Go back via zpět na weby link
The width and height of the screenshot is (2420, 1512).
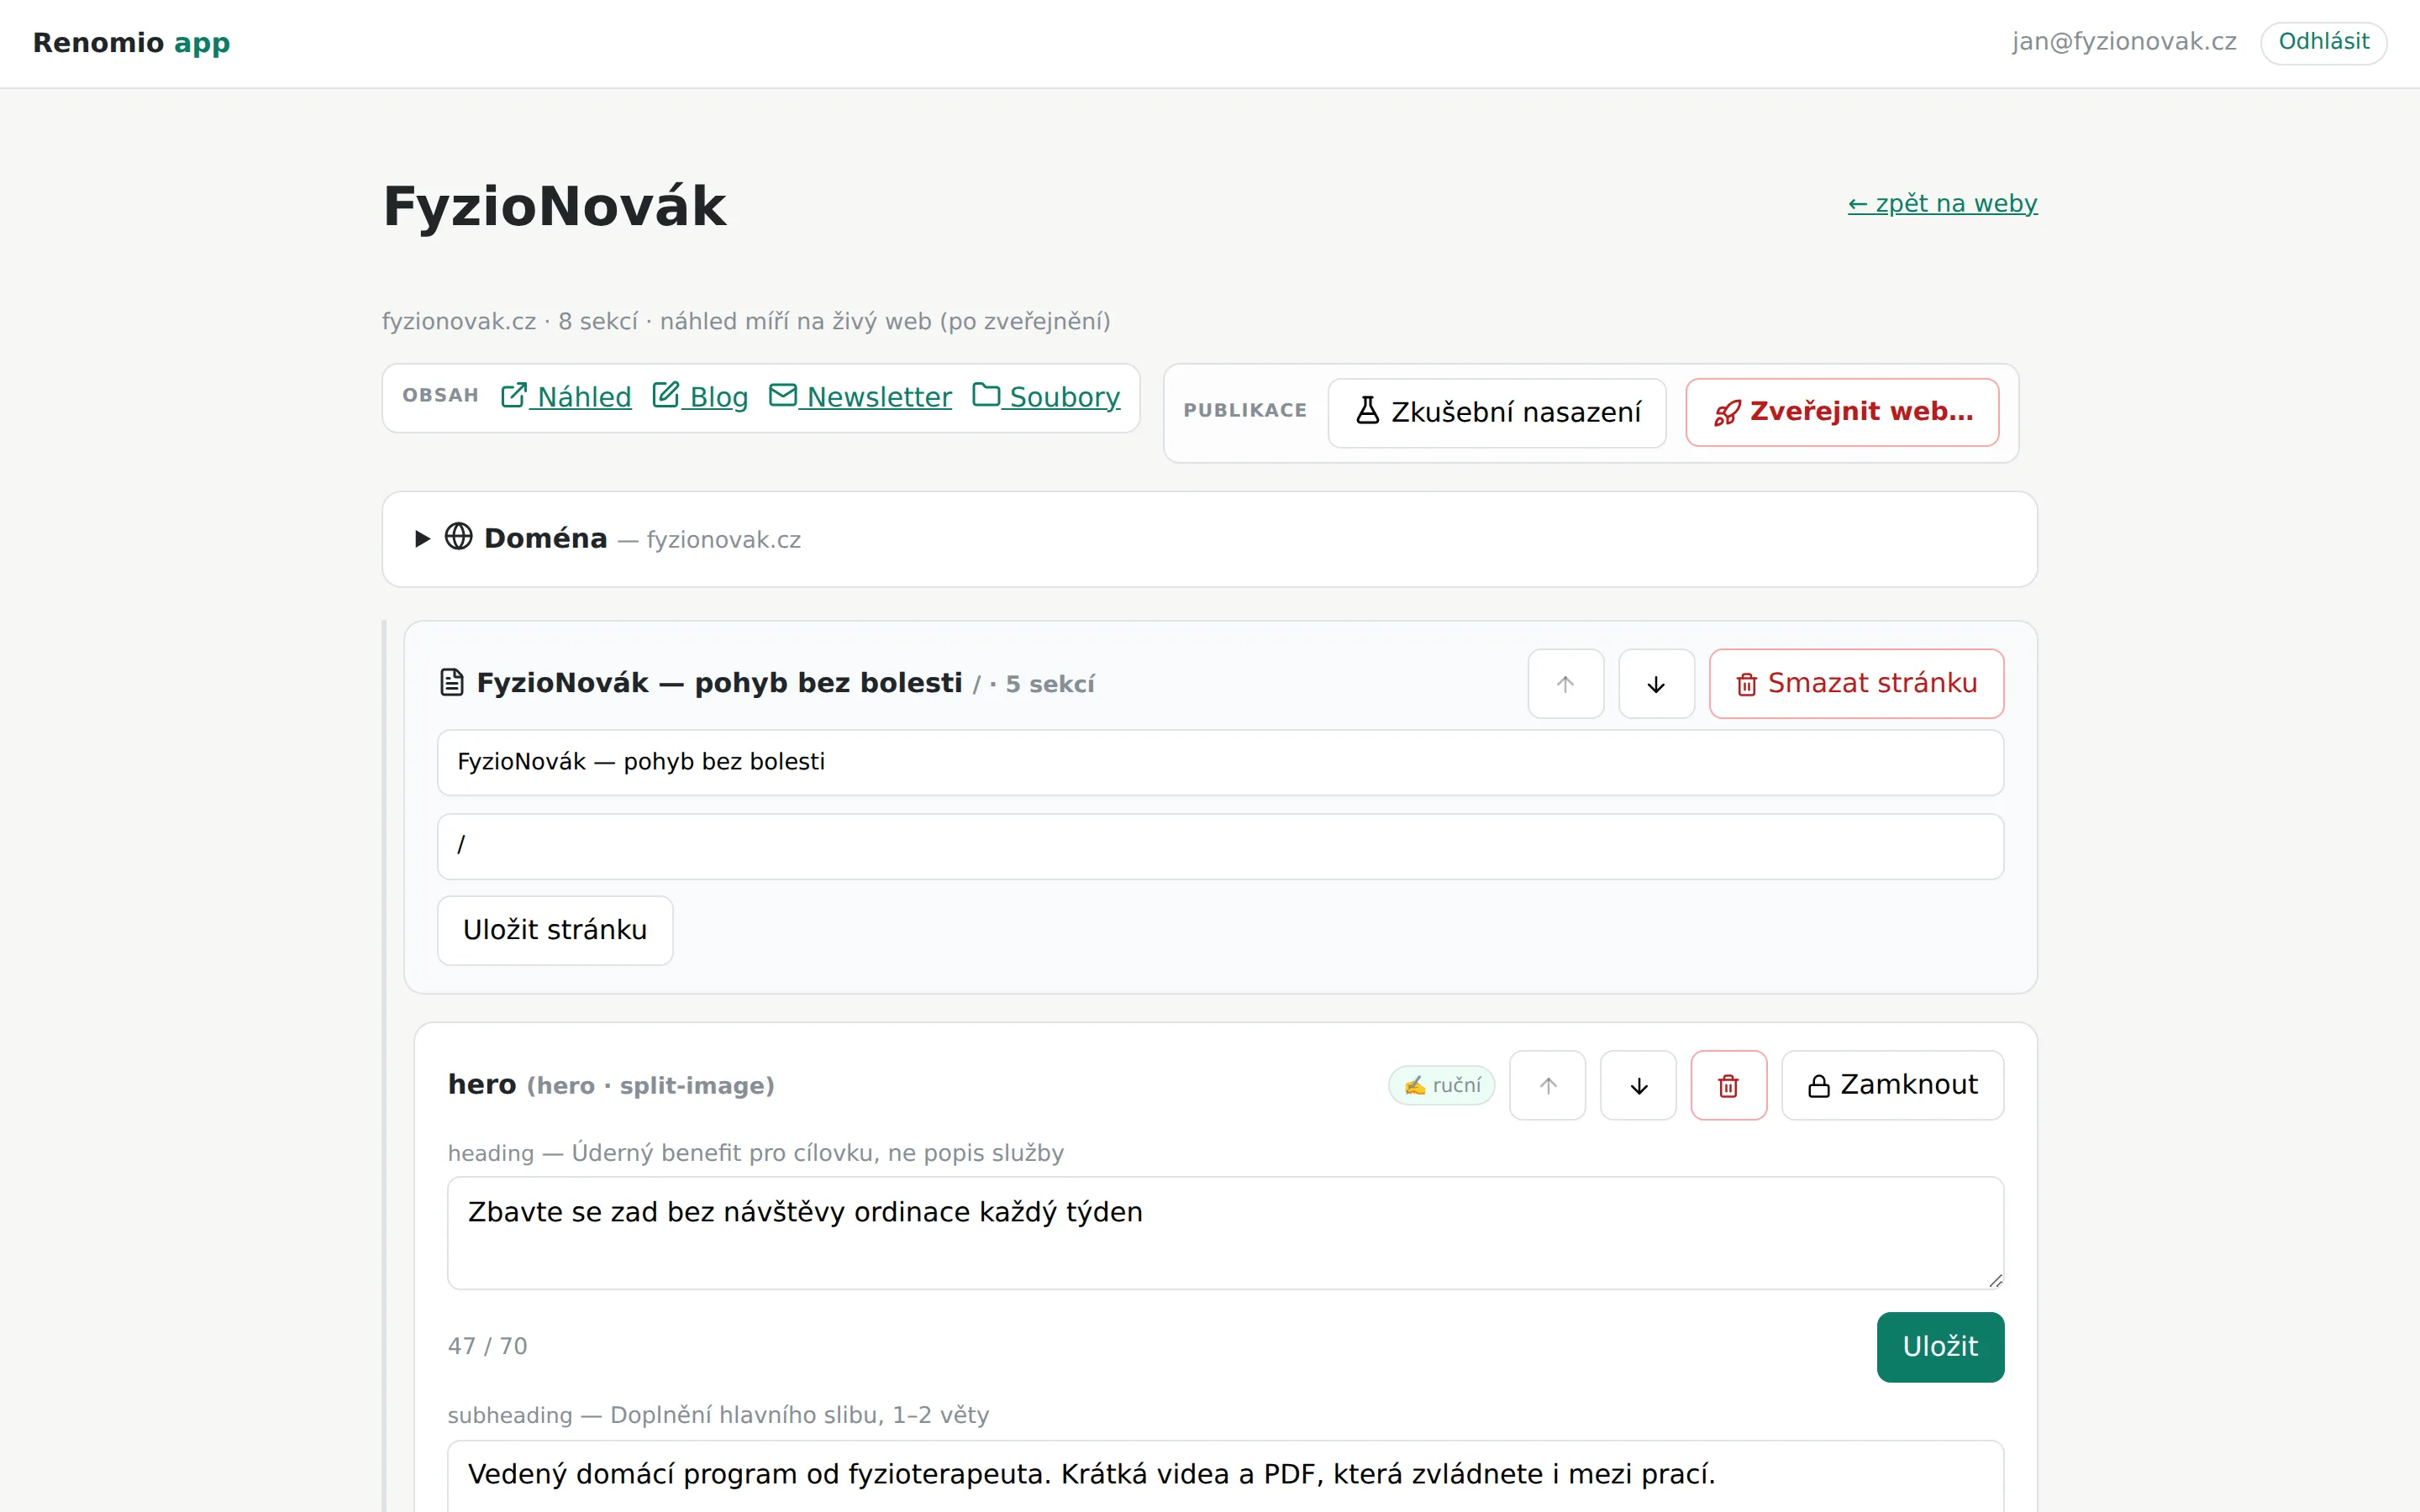pyautogui.click(x=1943, y=204)
